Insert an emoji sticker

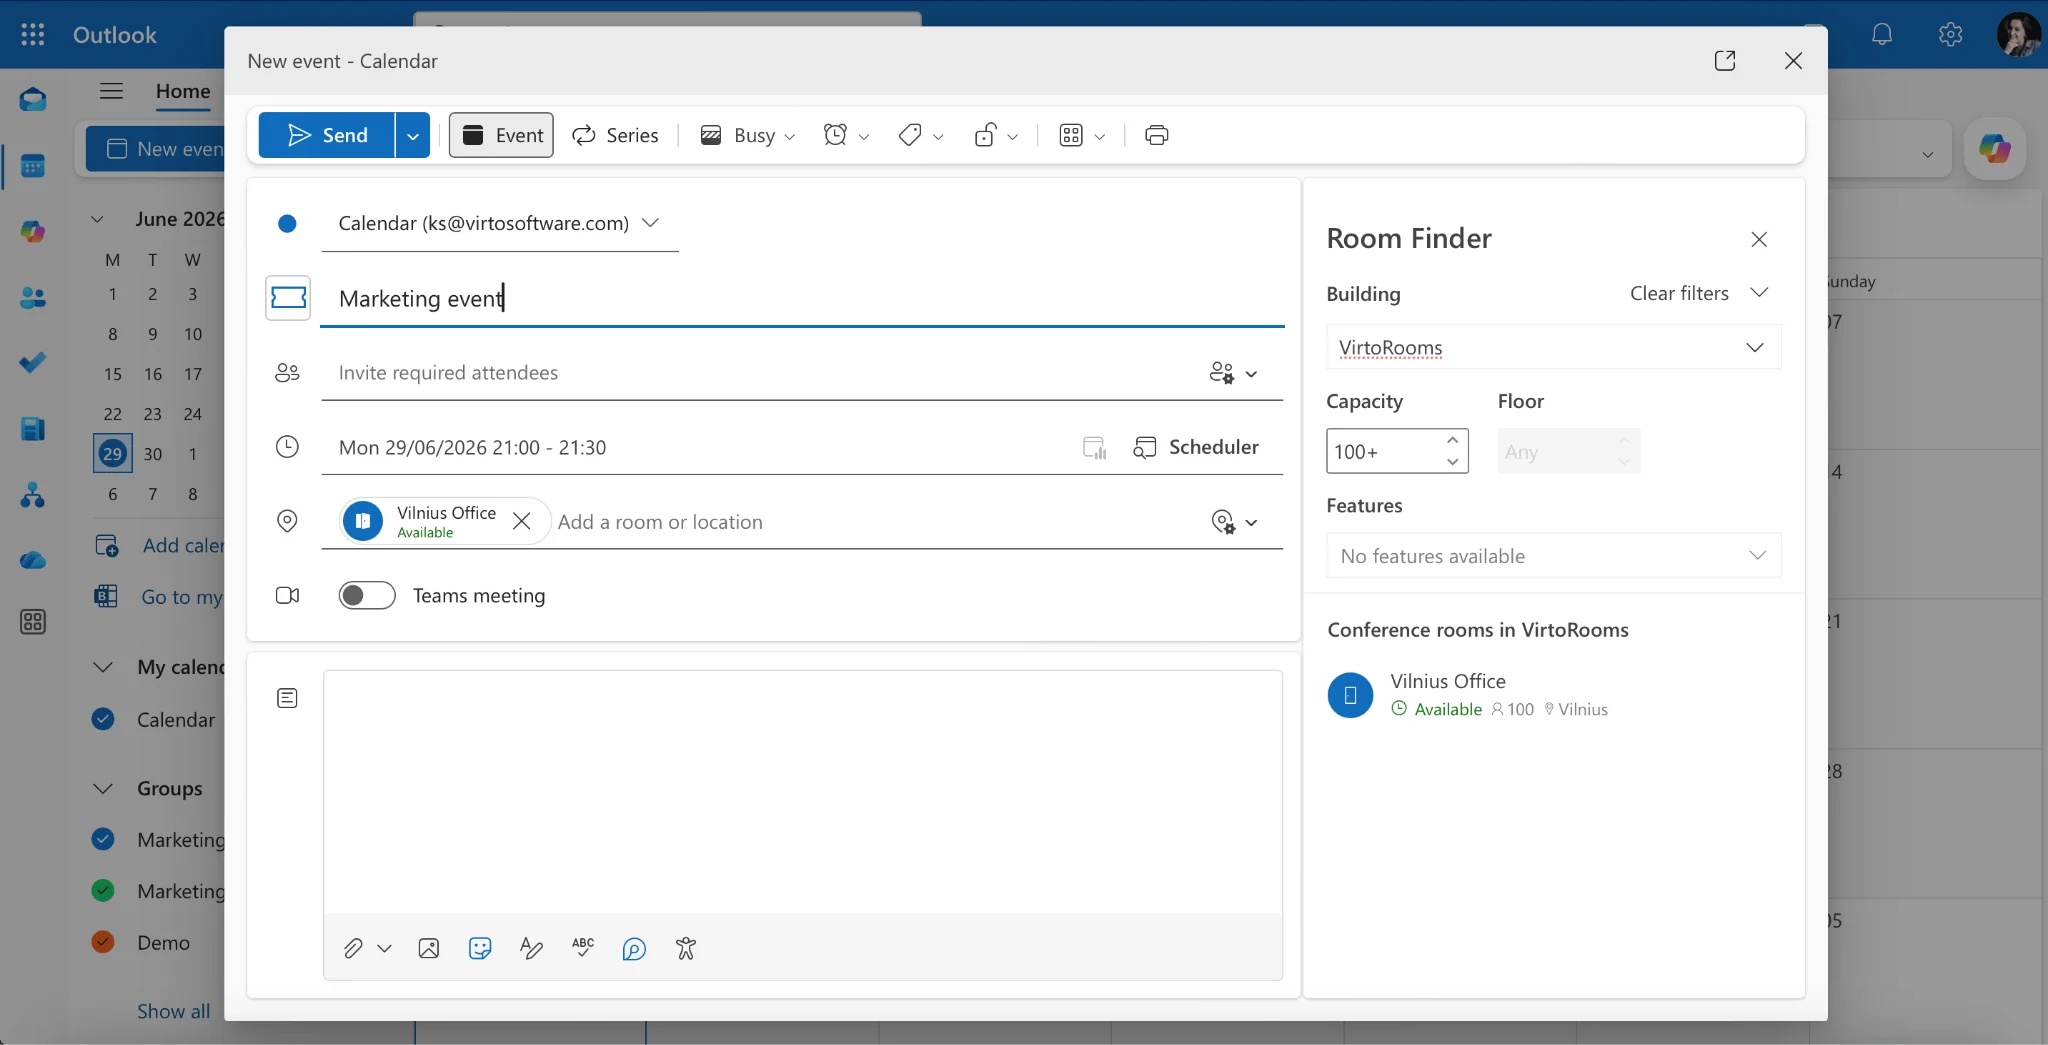click(480, 948)
